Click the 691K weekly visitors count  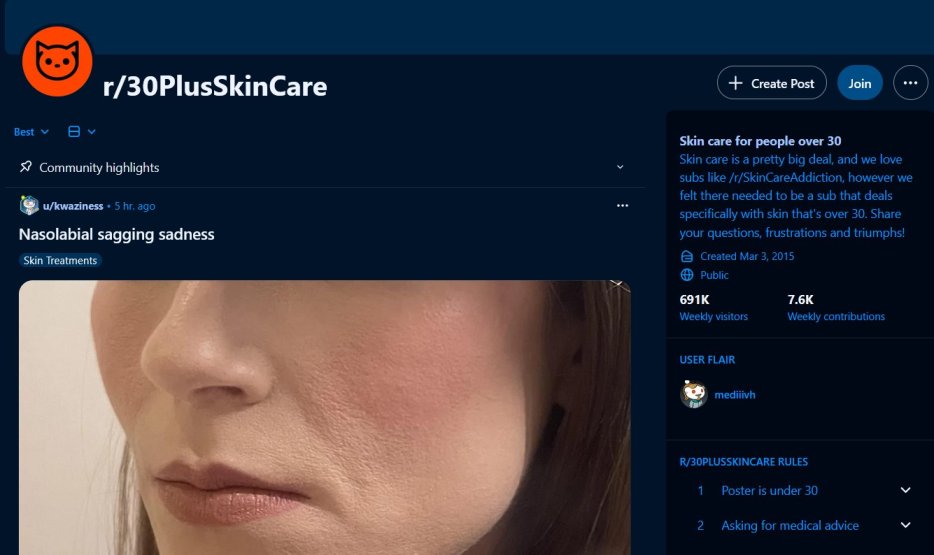tap(695, 300)
